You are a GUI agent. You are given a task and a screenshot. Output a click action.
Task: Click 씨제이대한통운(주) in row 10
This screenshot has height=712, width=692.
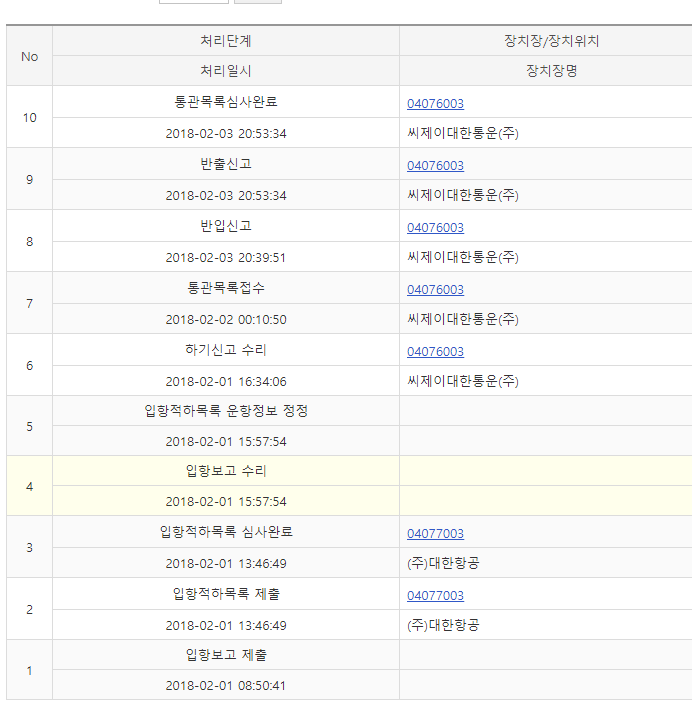tap(463, 133)
